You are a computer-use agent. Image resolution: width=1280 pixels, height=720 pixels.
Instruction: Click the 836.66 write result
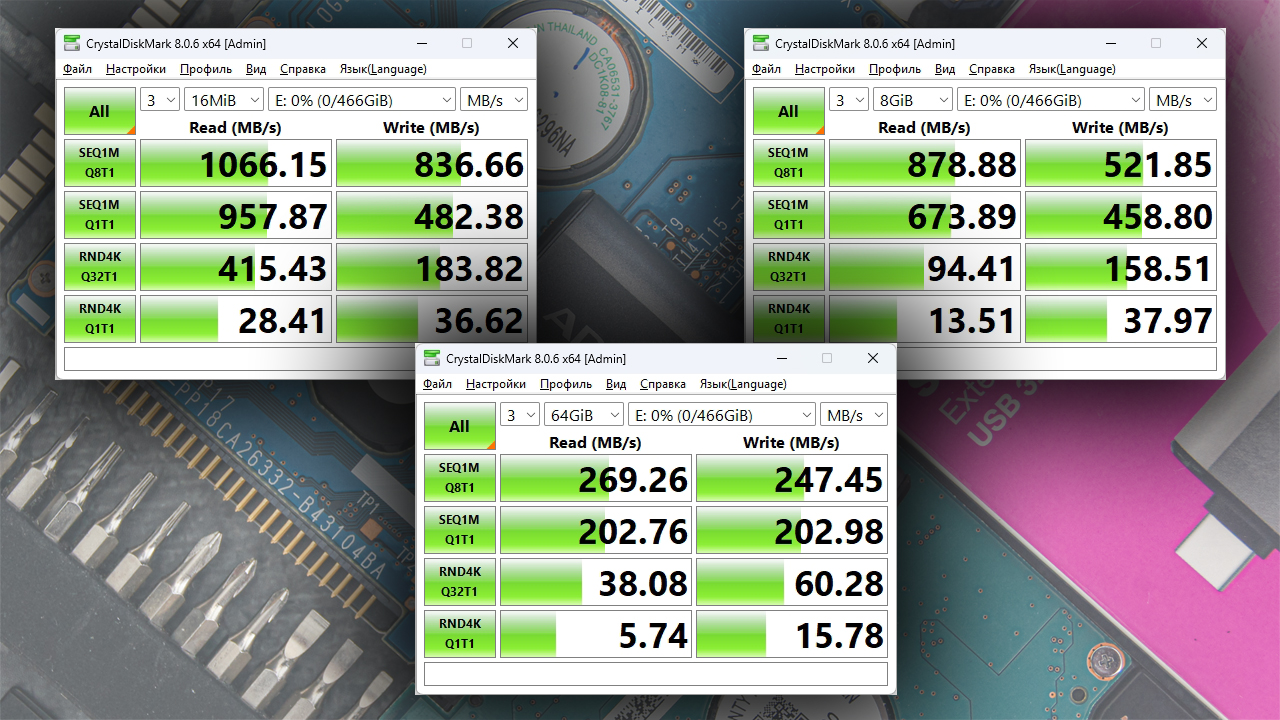click(432, 163)
